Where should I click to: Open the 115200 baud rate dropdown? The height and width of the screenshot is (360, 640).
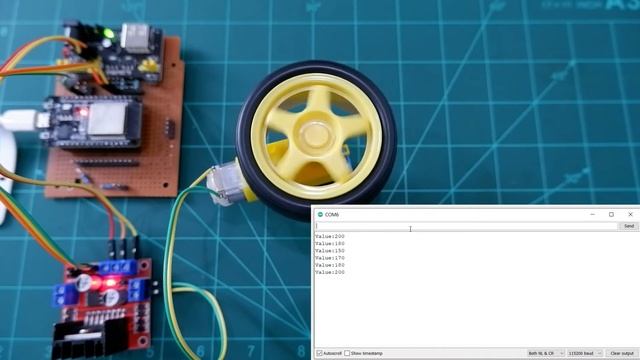point(584,353)
